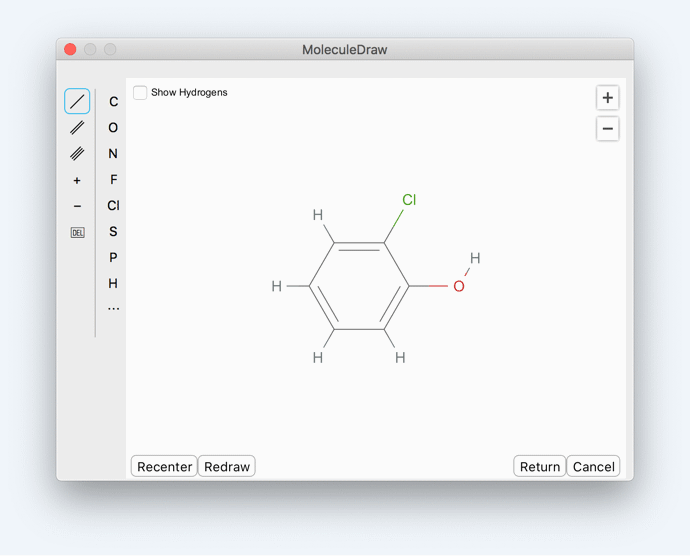This screenshot has width=690, height=556.
Task: Enable the Show Hydrogens checkbox
Action: [141, 93]
